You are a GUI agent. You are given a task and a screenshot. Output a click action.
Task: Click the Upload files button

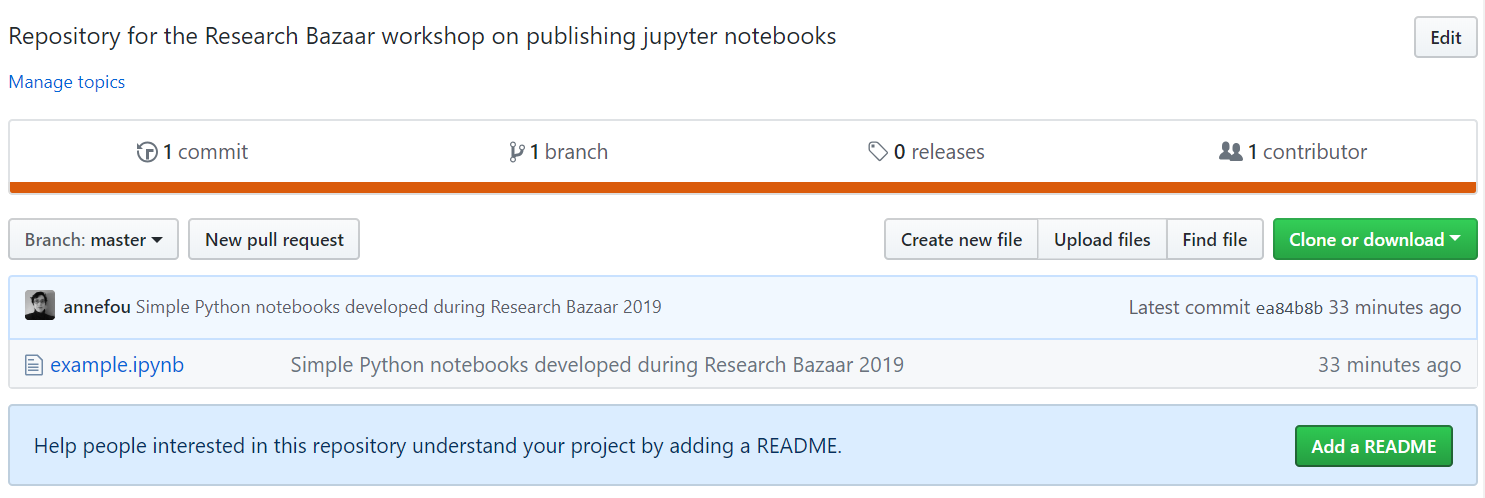[1102, 240]
